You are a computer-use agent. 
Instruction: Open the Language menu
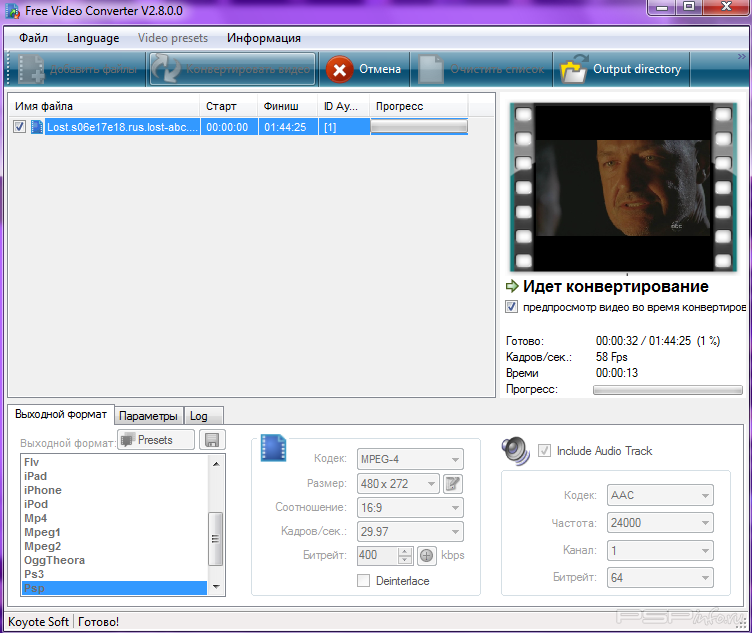pyautogui.click(x=93, y=38)
